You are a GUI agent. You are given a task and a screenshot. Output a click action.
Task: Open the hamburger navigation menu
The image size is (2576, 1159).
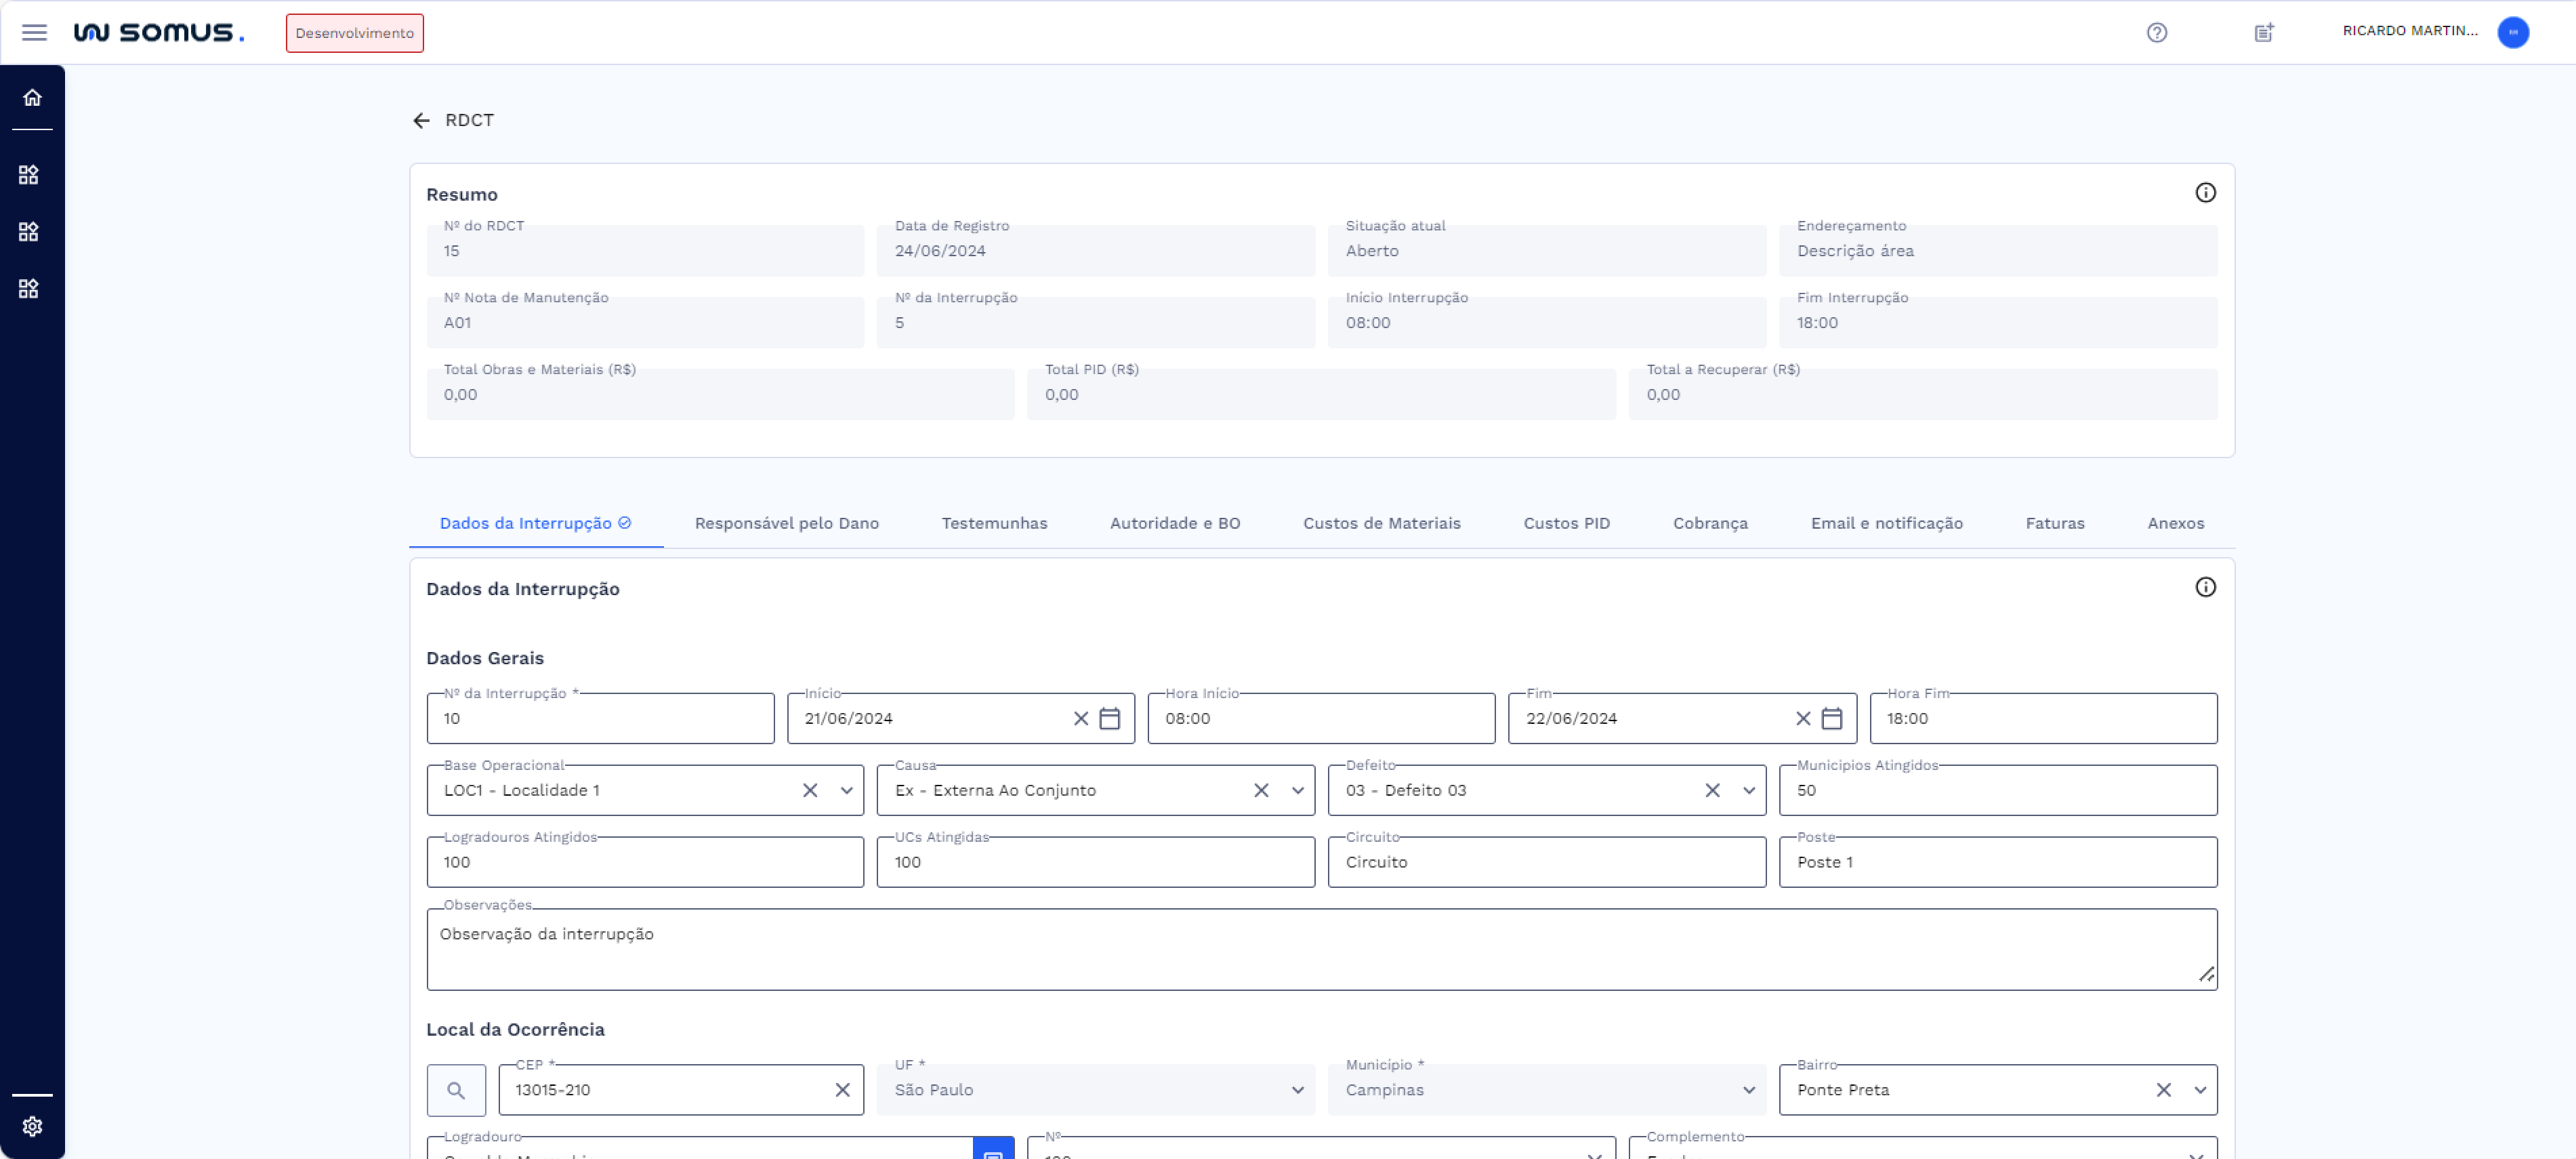[x=34, y=32]
